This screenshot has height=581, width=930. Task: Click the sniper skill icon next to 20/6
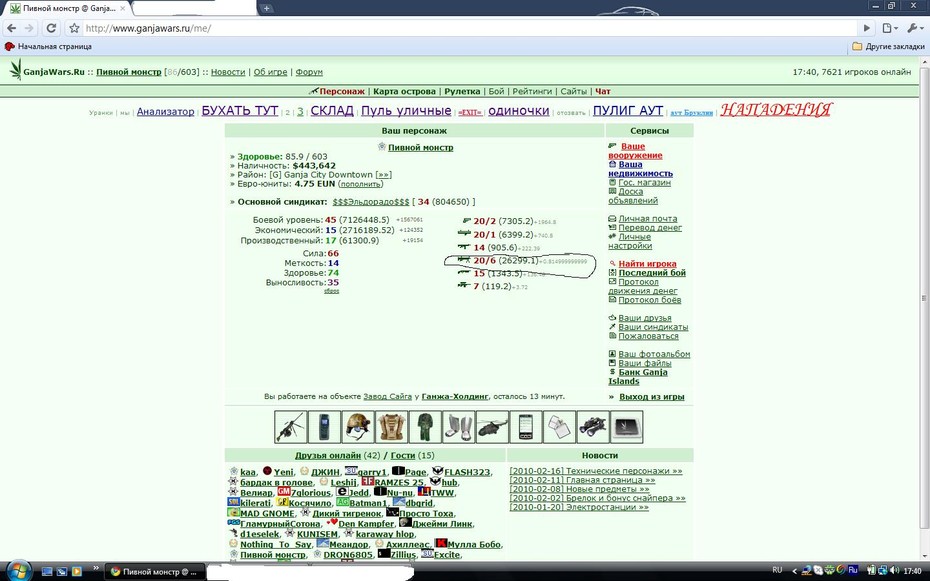tap(464, 260)
